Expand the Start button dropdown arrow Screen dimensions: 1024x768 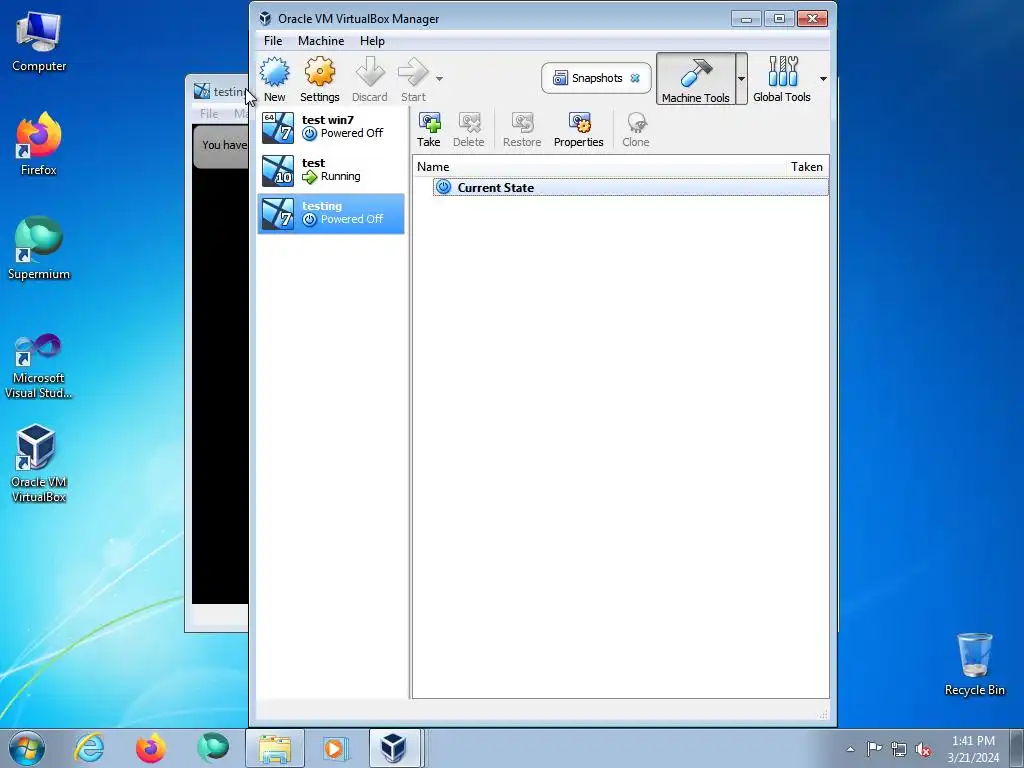pos(440,79)
